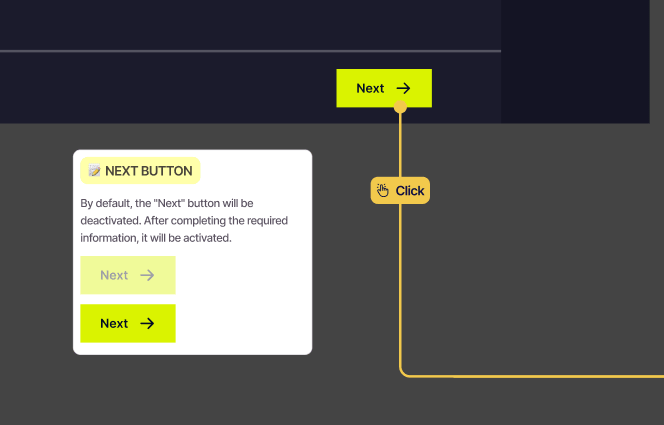Click the yellow "Click" interaction badge
Image resolution: width=664 pixels, height=425 pixels.
pyautogui.click(x=400, y=190)
